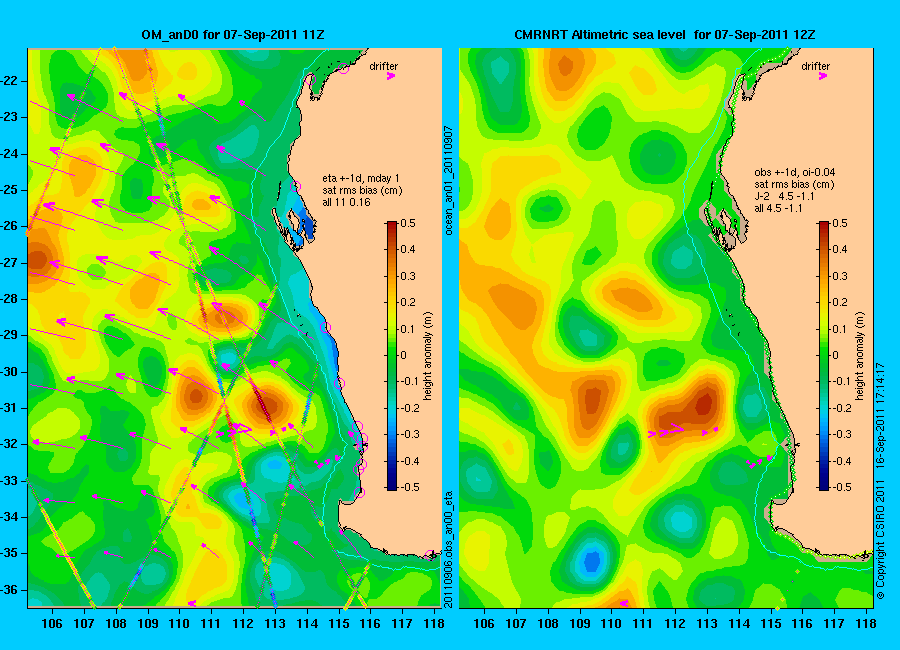900x650 pixels.
Task: Select the "all 11 0.16" statistics line
Action: point(346,202)
